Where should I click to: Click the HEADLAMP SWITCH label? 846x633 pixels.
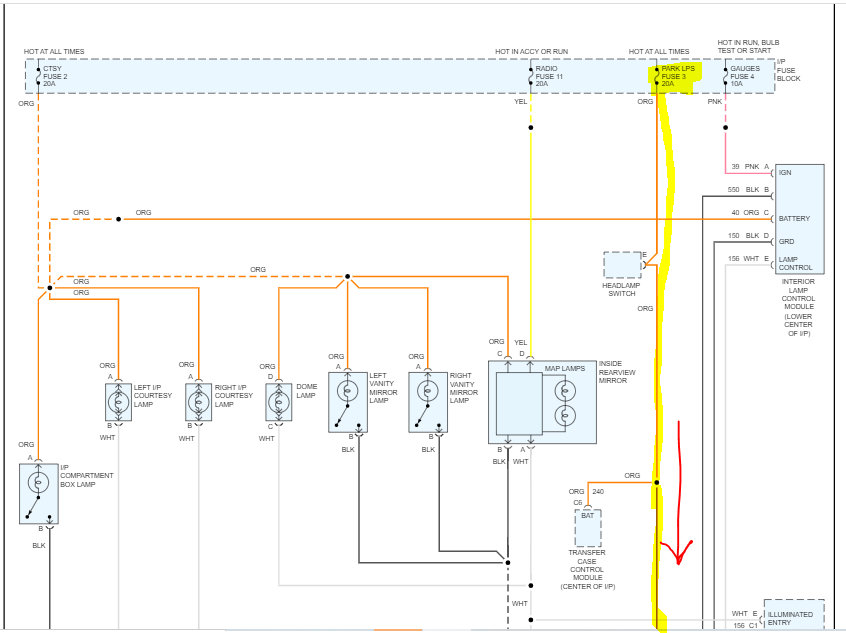[622, 290]
